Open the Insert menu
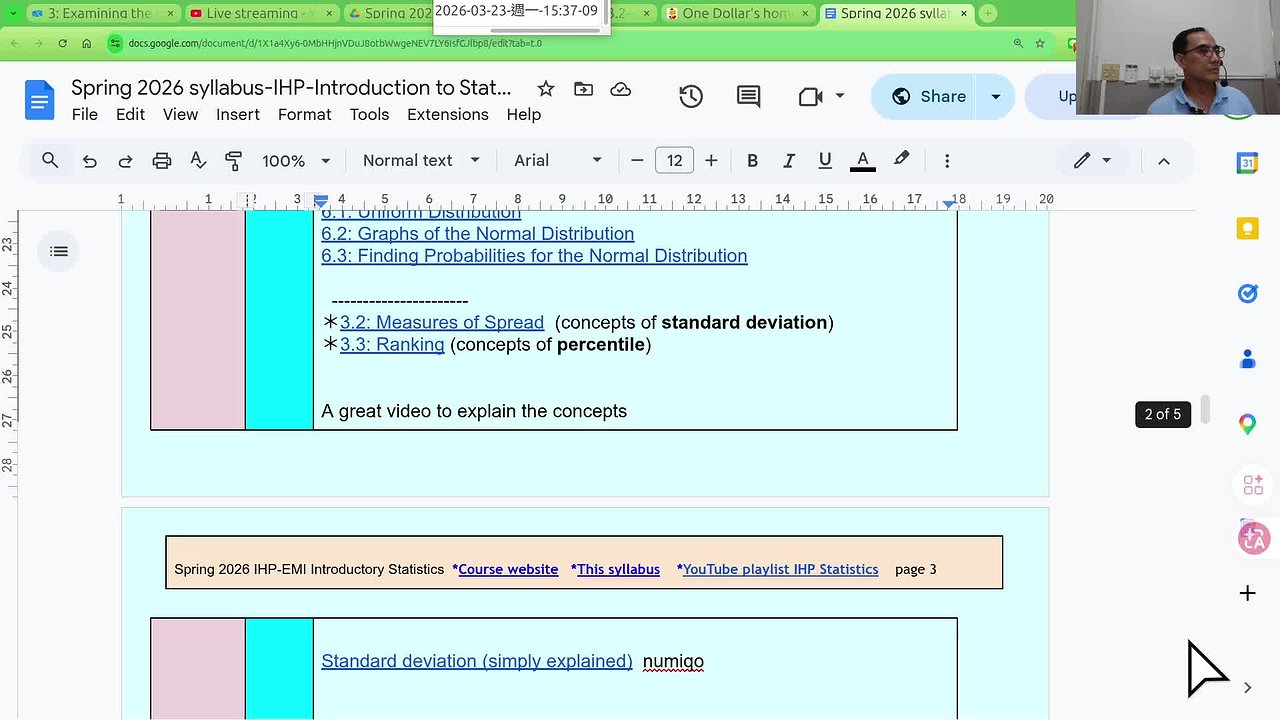The height and width of the screenshot is (720, 1280). click(238, 114)
